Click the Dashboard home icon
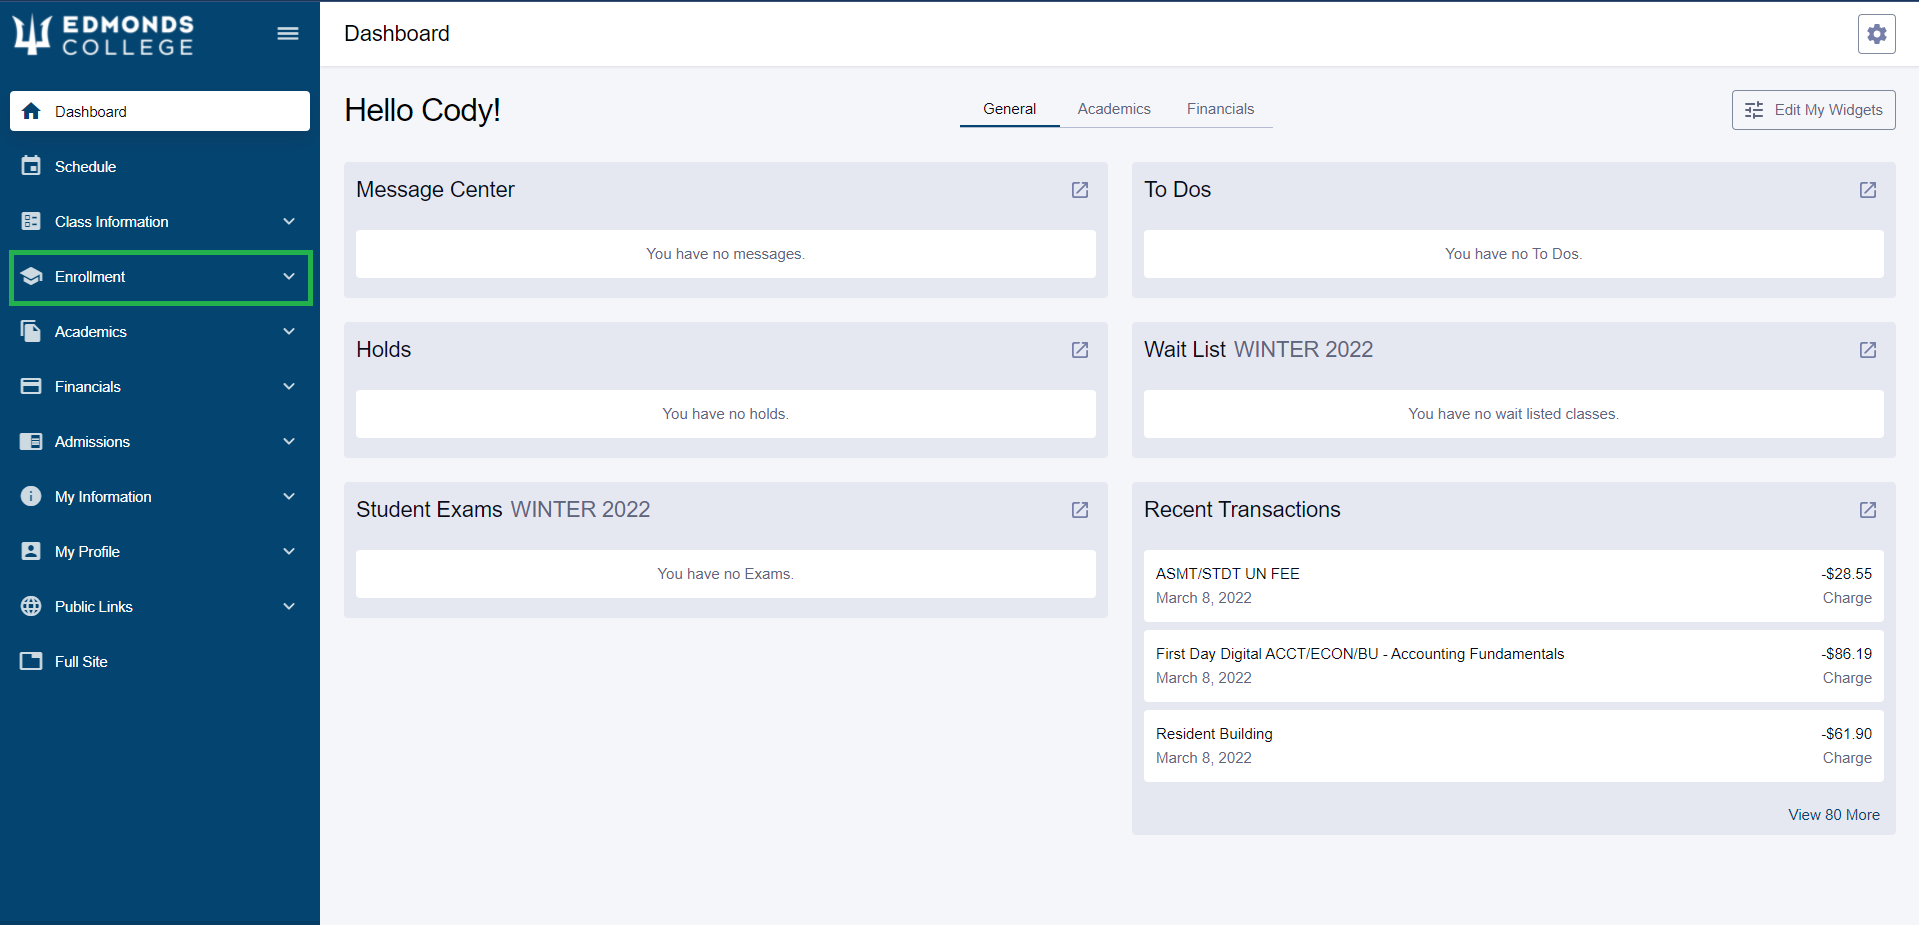Image resolution: width=1919 pixels, height=925 pixels. click(x=32, y=111)
